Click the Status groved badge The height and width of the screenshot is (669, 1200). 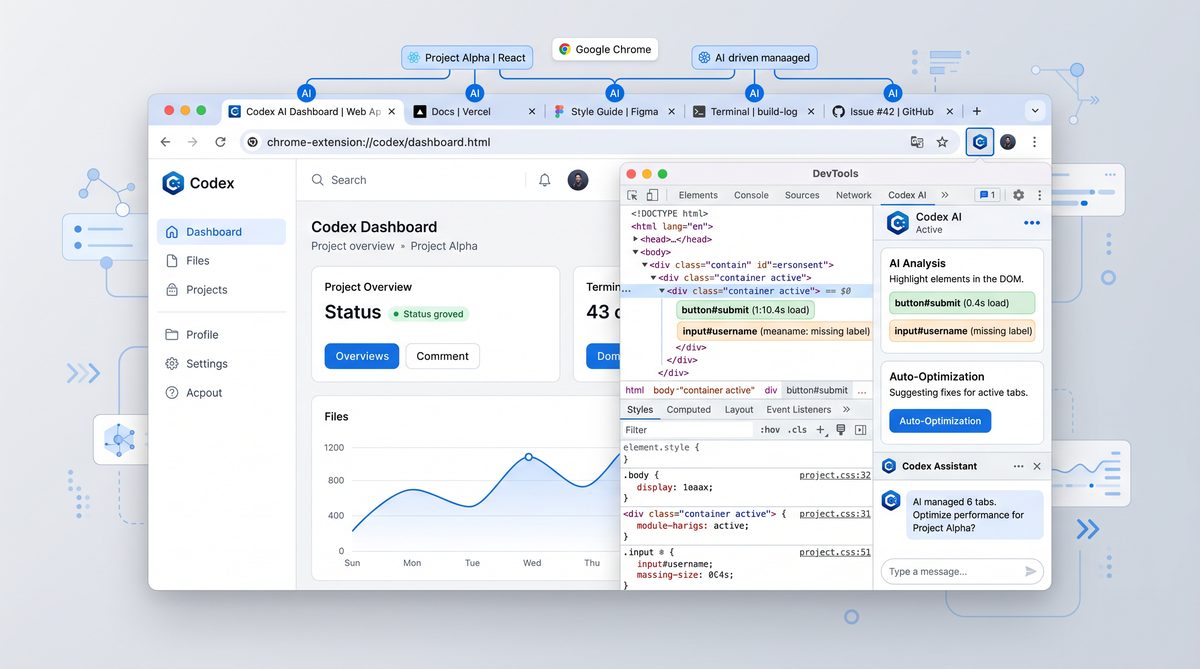pyautogui.click(x=429, y=314)
